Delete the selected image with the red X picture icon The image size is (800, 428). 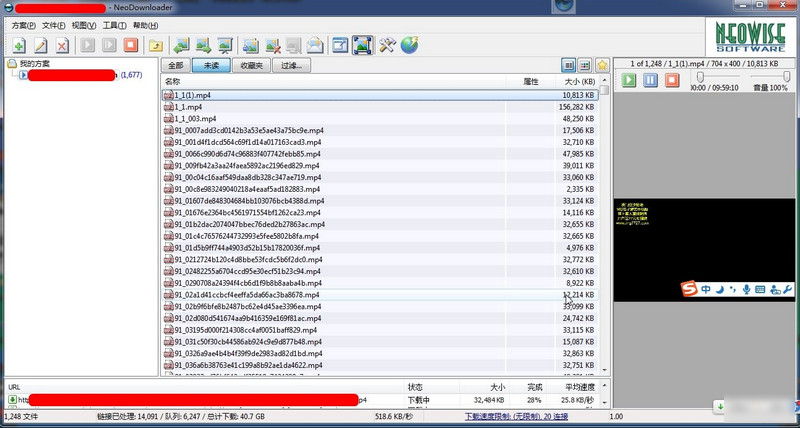tap(273, 45)
